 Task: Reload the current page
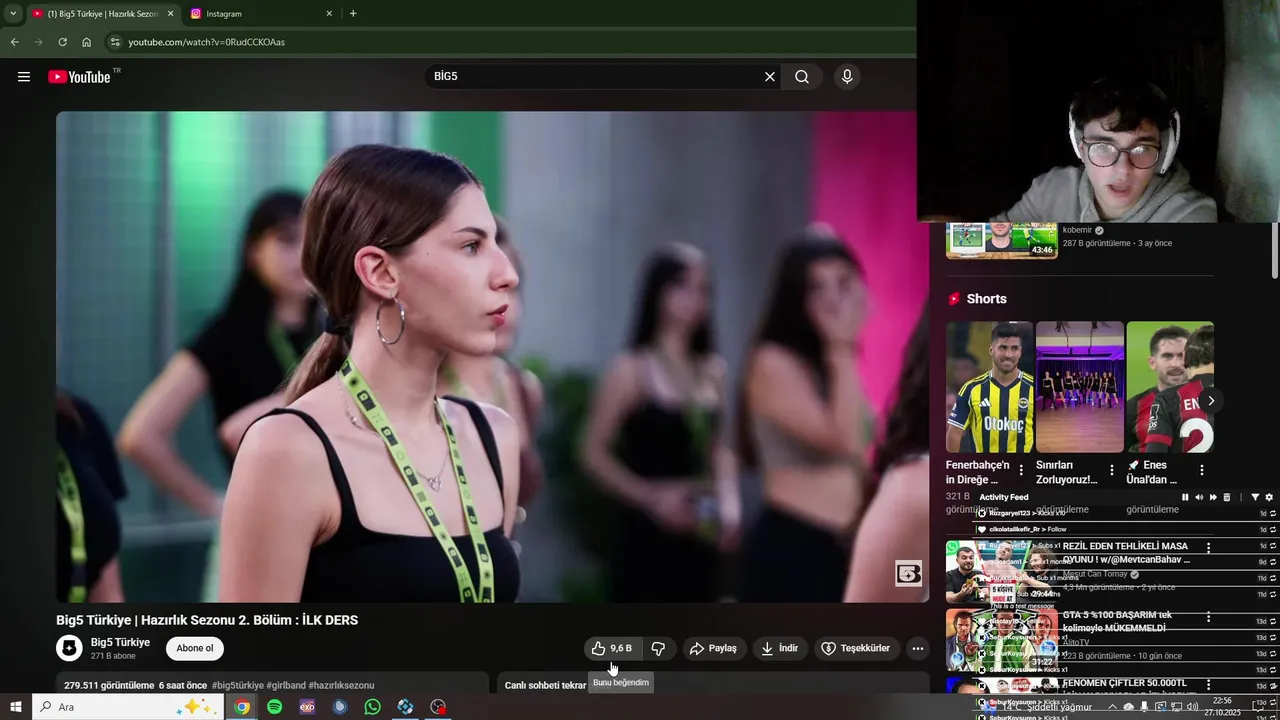(62, 42)
